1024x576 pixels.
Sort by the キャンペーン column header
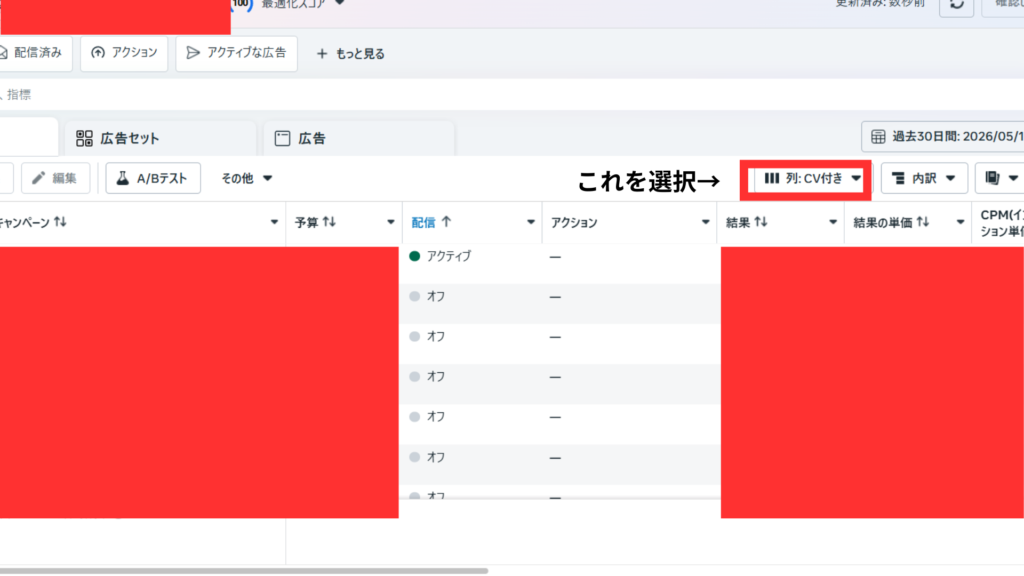tap(33, 223)
